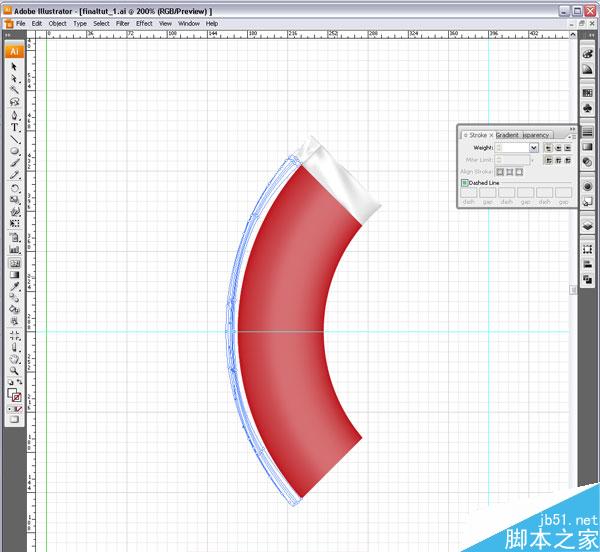Select the Paintbrush tool
Viewport: 600px width, 552px height.
click(x=14, y=163)
